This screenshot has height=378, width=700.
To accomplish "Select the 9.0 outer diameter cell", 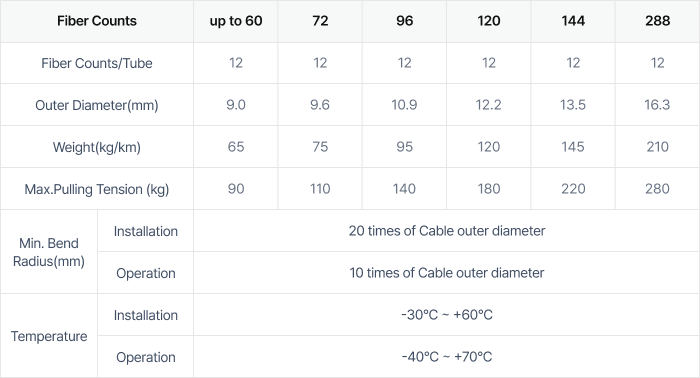I will (x=236, y=105).
